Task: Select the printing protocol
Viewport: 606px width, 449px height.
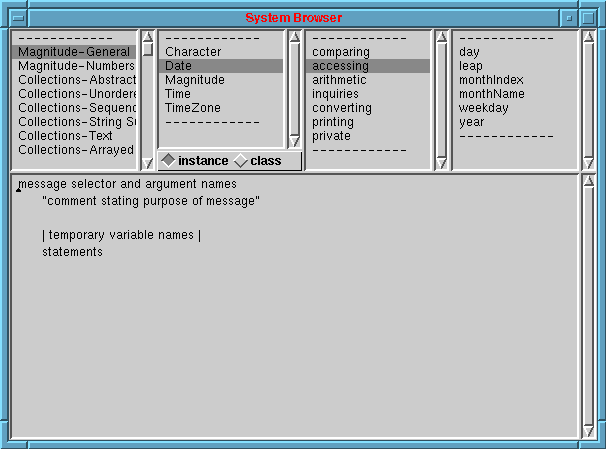Action: tap(368, 122)
